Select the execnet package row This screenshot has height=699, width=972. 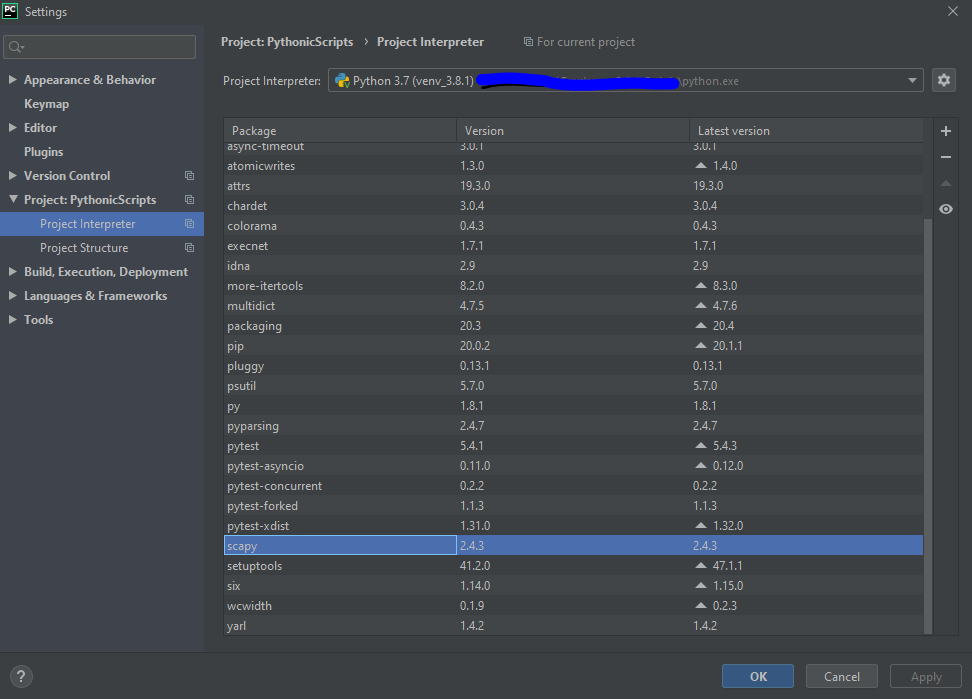click(573, 245)
